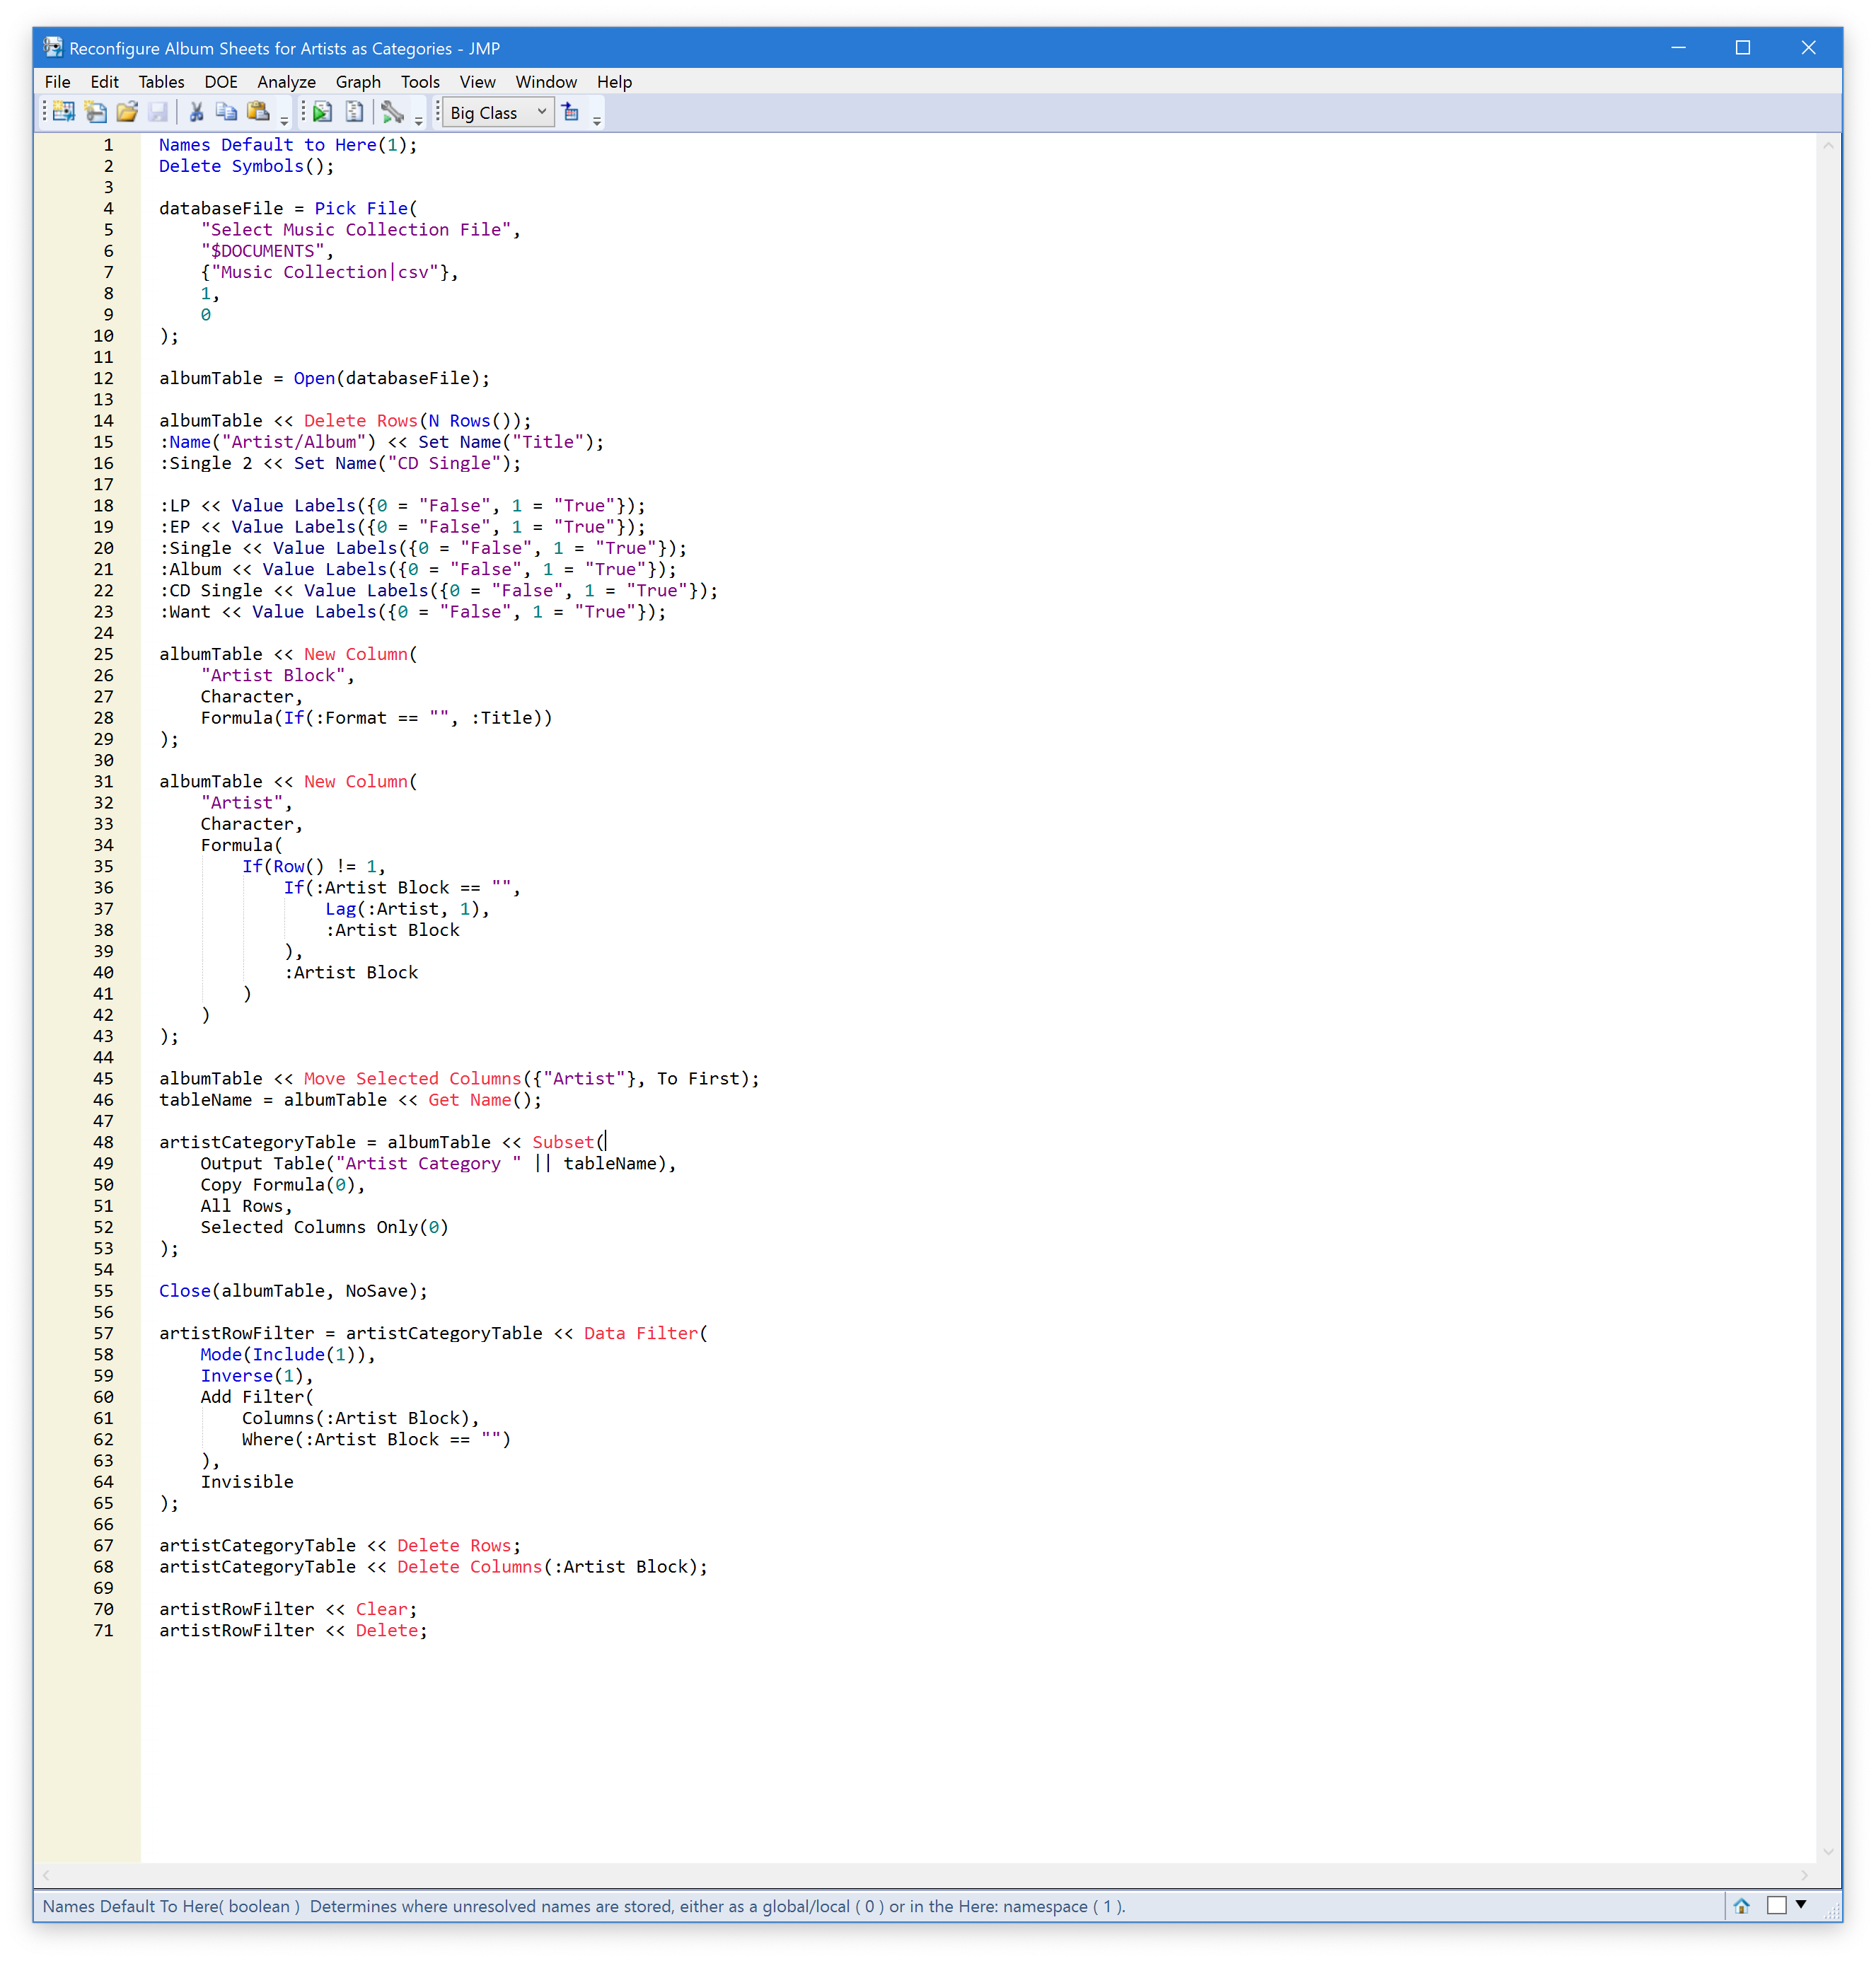Click the Paste clipboard icon
The height and width of the screenshot is (1961, 1876).
(x=258, y=112)
